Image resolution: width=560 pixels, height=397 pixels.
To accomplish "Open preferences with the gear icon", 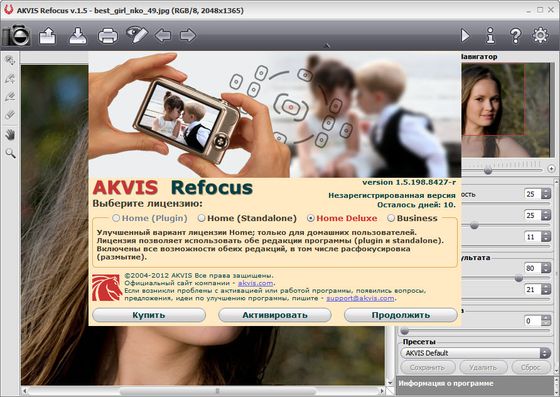I will (x=540, y=35).
